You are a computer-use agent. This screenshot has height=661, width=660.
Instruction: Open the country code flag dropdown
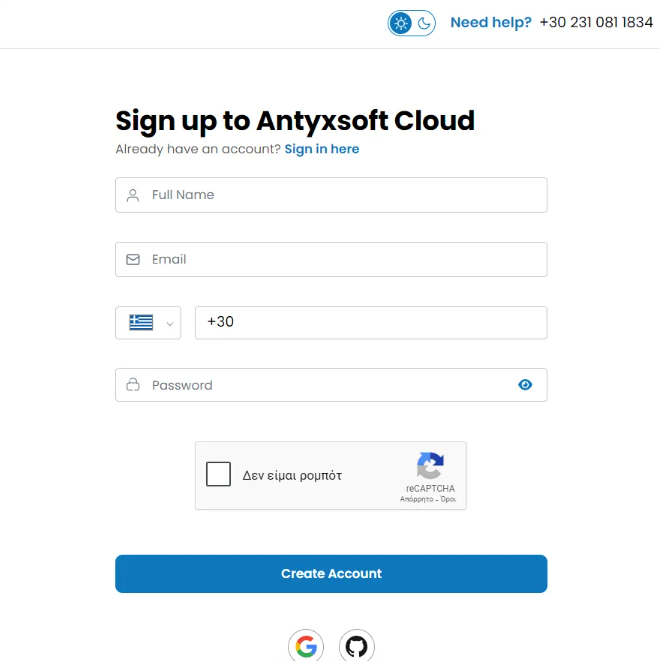coord(148,323)
